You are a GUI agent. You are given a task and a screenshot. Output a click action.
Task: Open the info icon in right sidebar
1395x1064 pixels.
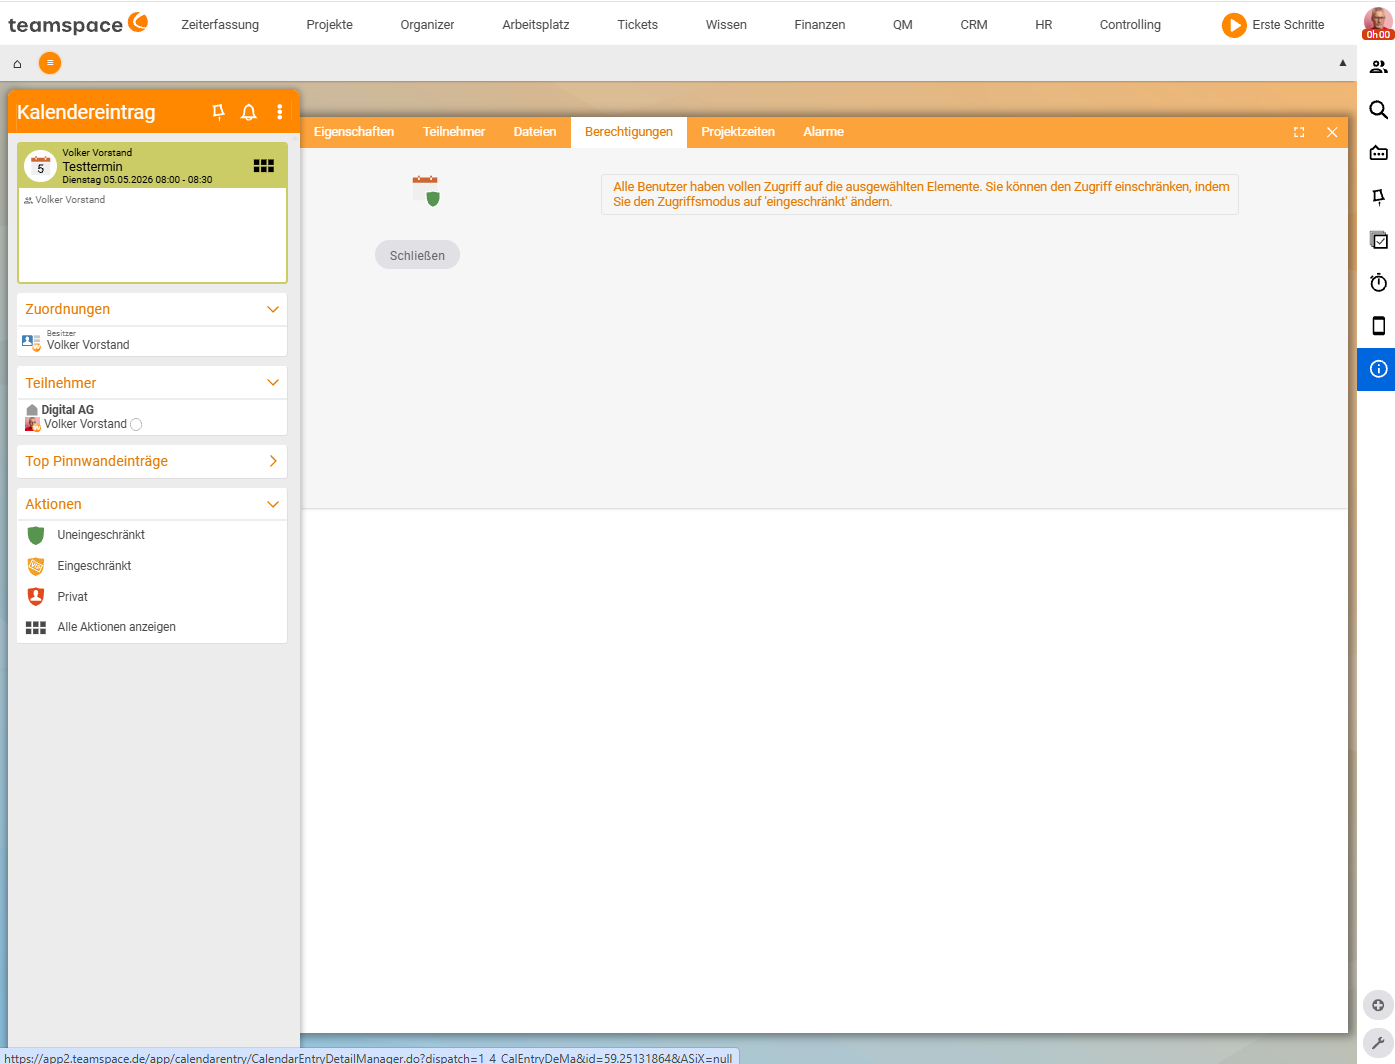[1378, 369]
